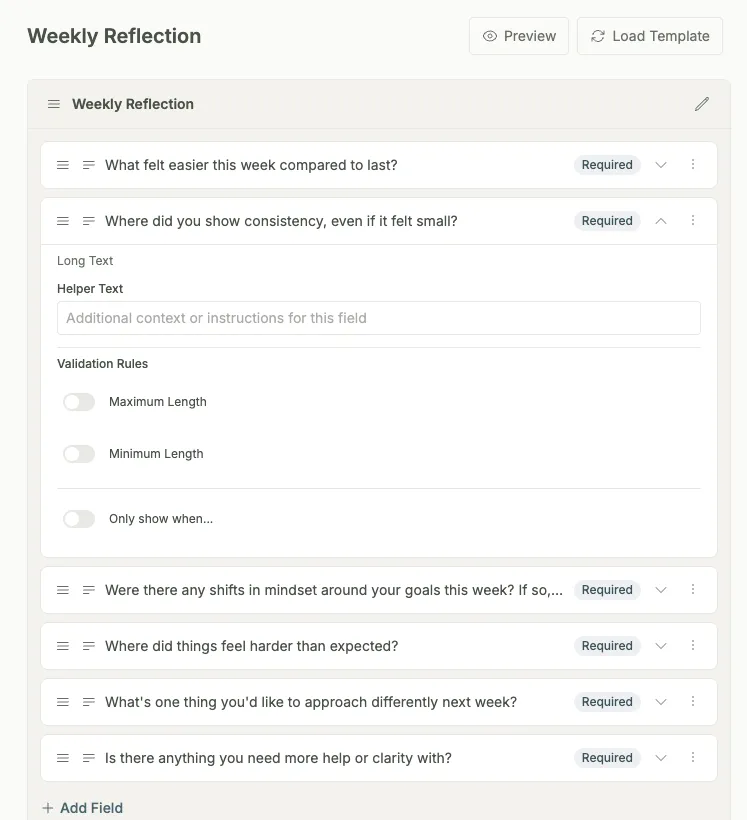Expand the 'approach differently next week' field

pos(661,702)
